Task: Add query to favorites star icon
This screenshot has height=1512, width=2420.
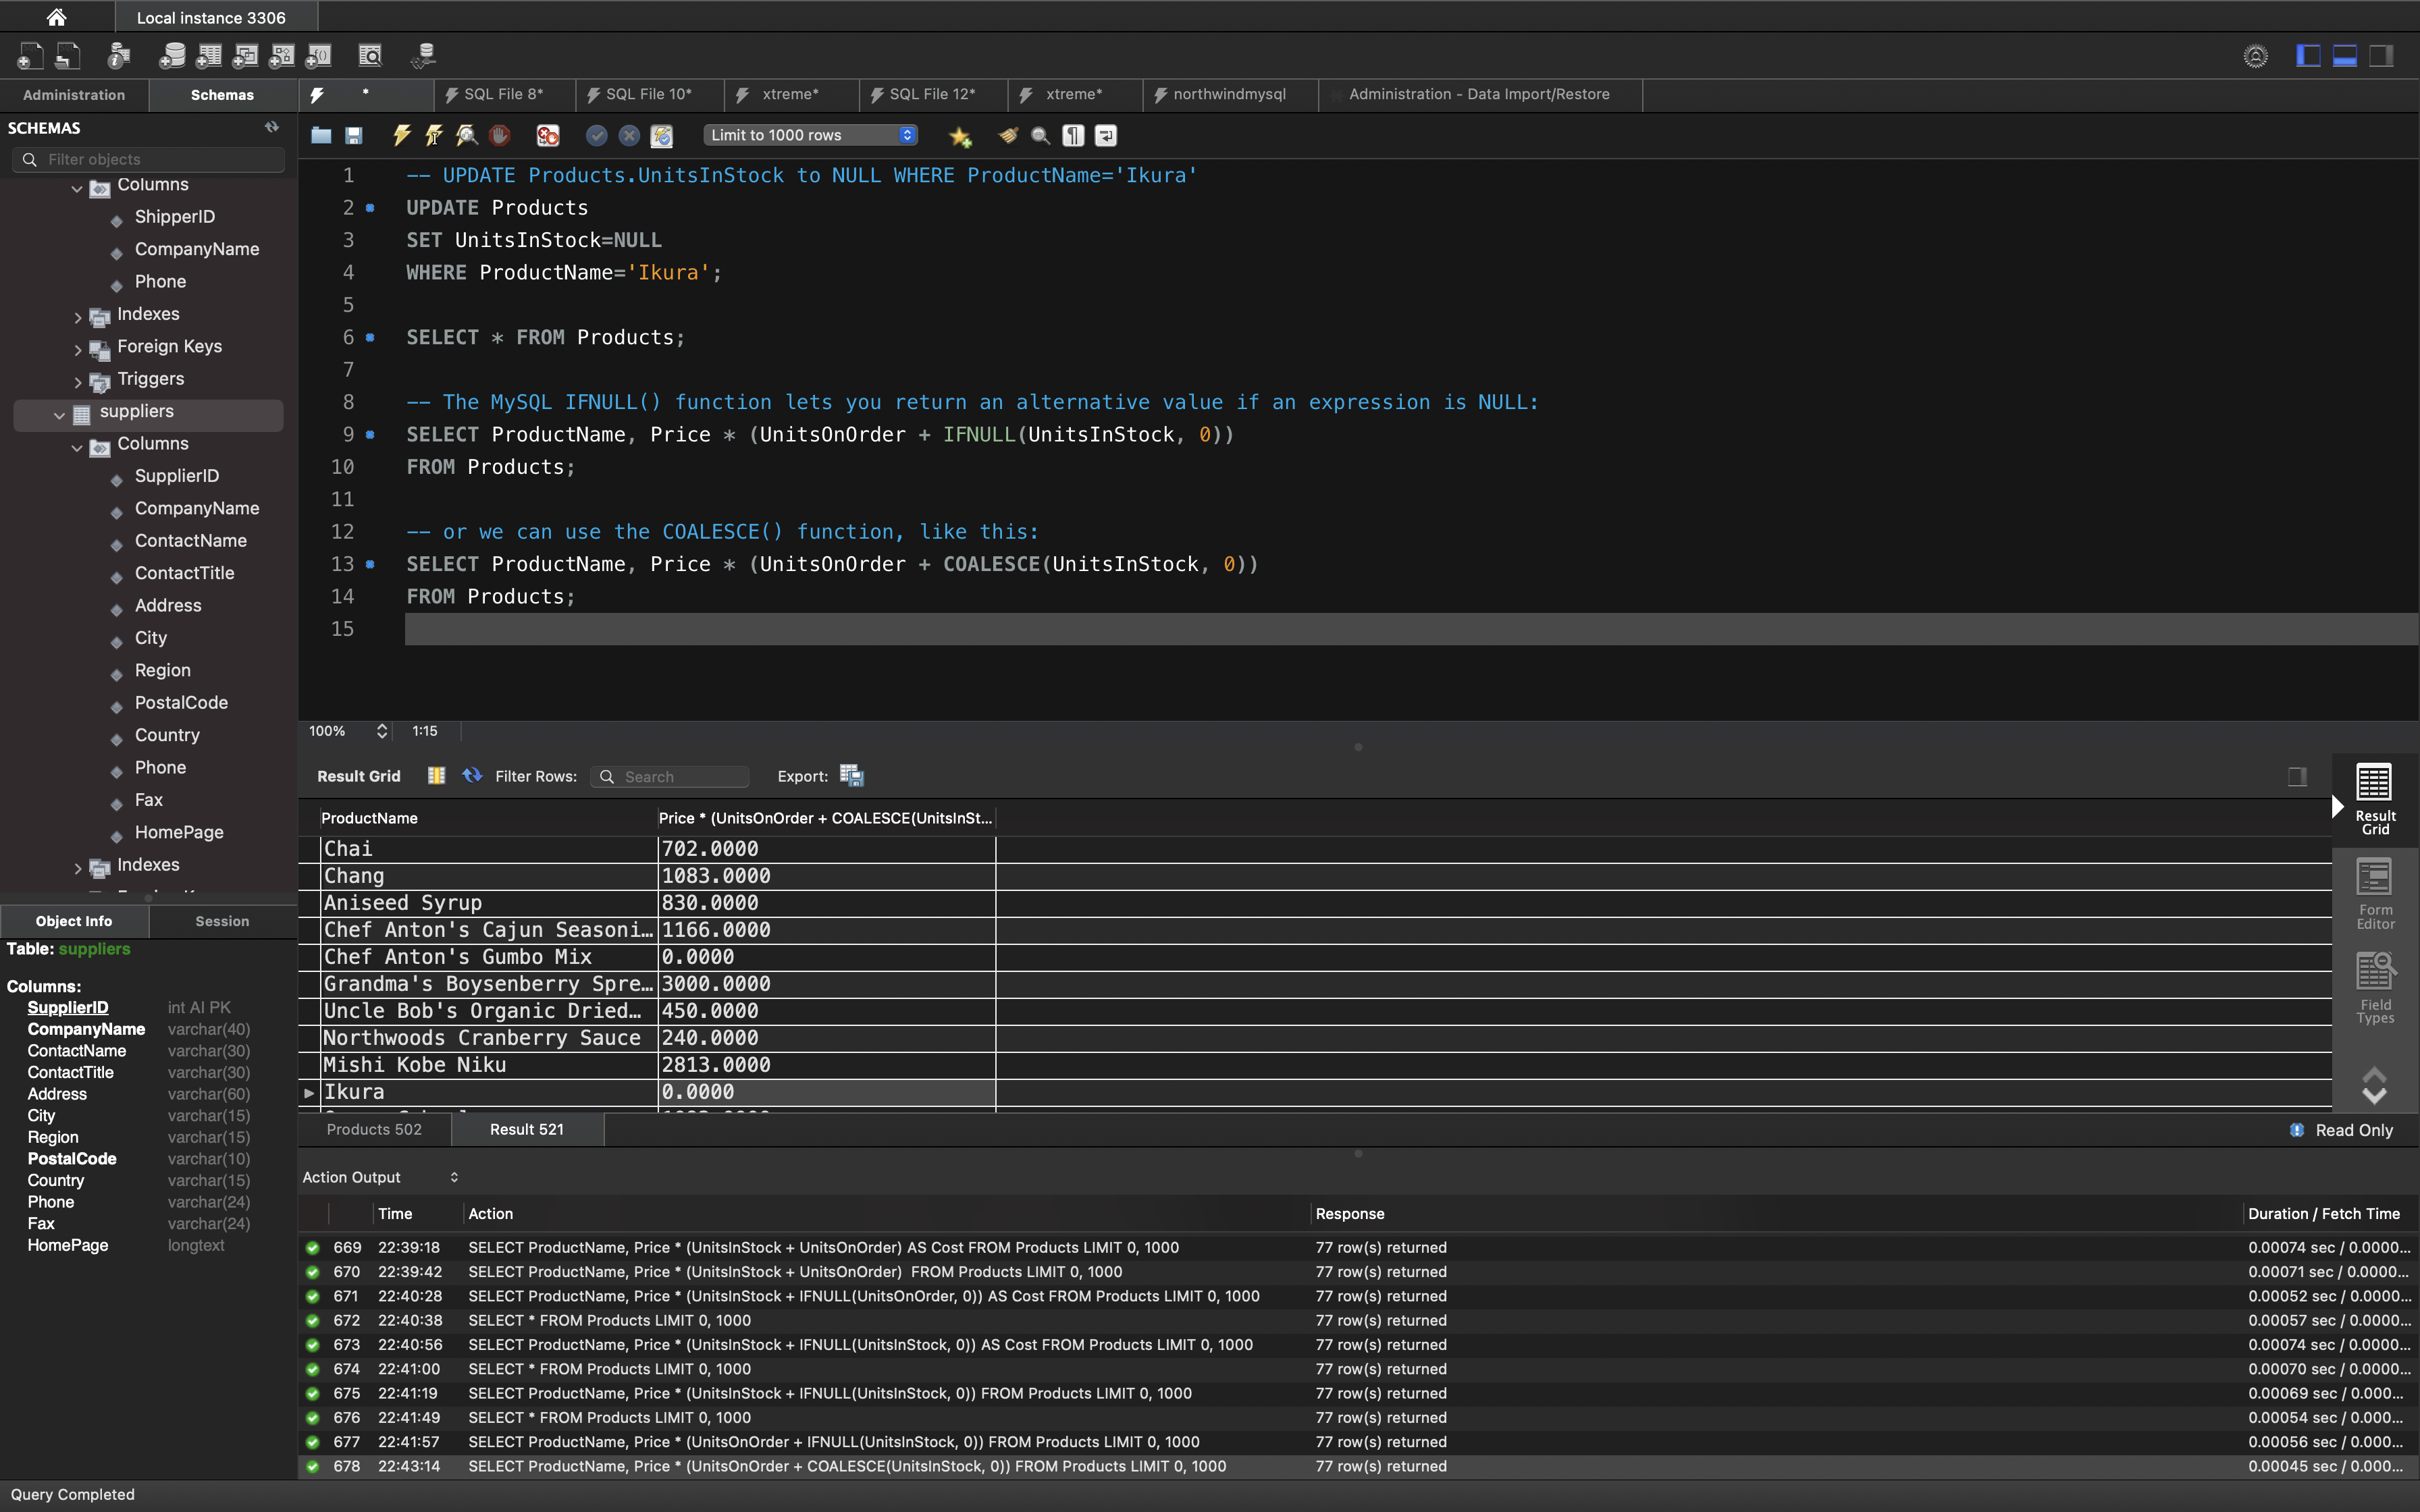Action: (x=960, y=136)
